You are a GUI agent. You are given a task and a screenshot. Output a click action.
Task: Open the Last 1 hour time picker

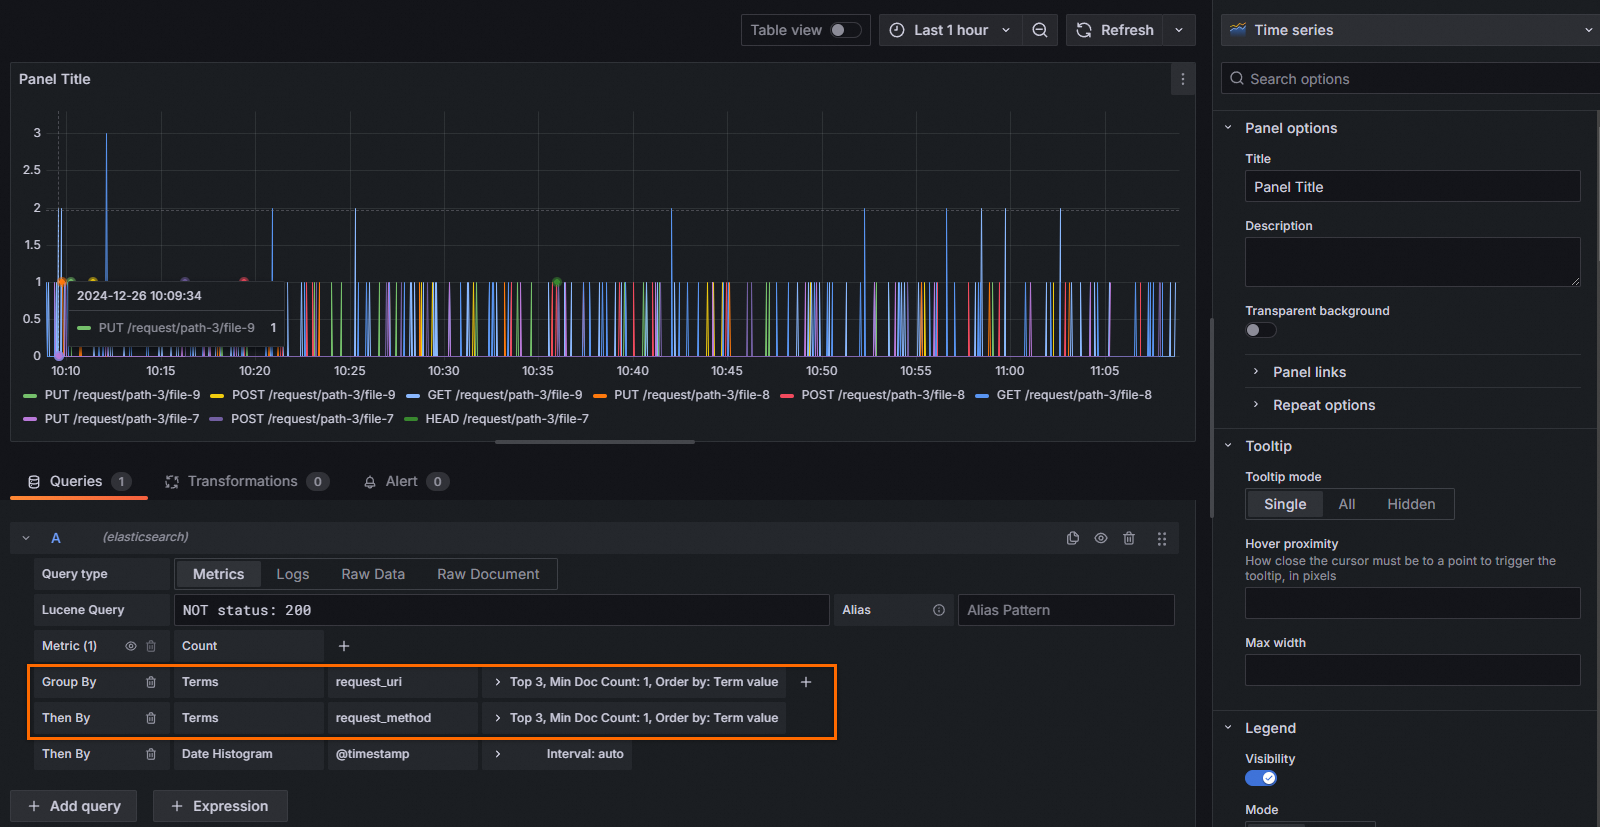[x=950, y=30]
